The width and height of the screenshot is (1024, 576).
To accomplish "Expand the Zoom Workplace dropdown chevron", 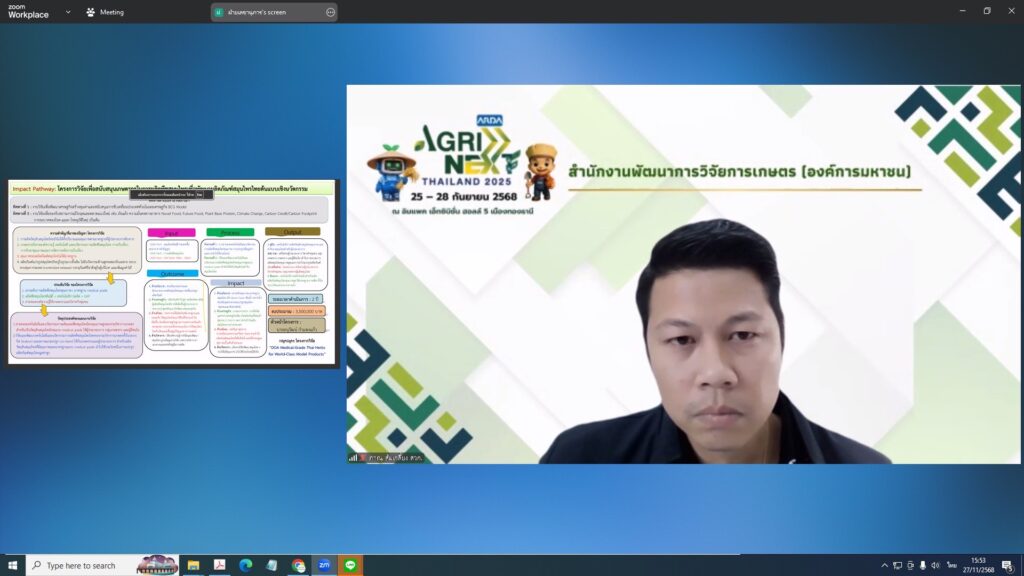I will 68,12.
